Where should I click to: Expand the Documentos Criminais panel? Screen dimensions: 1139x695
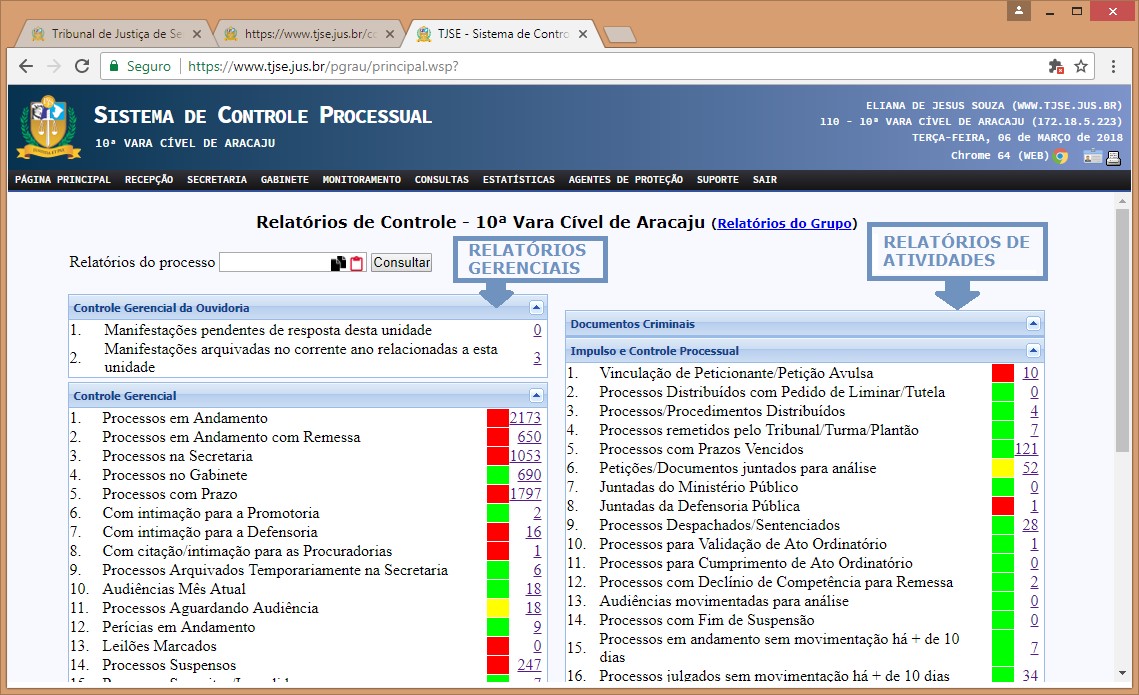click(x=1033, y=324)
